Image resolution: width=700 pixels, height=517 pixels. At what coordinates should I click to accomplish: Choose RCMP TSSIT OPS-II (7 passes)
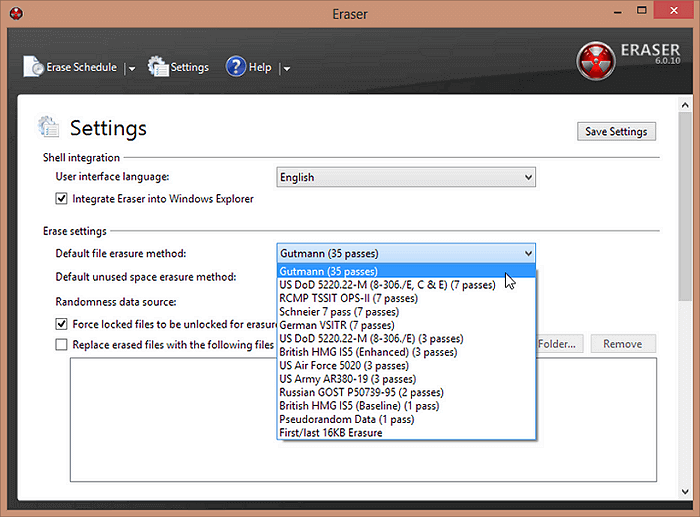point(406,298)
